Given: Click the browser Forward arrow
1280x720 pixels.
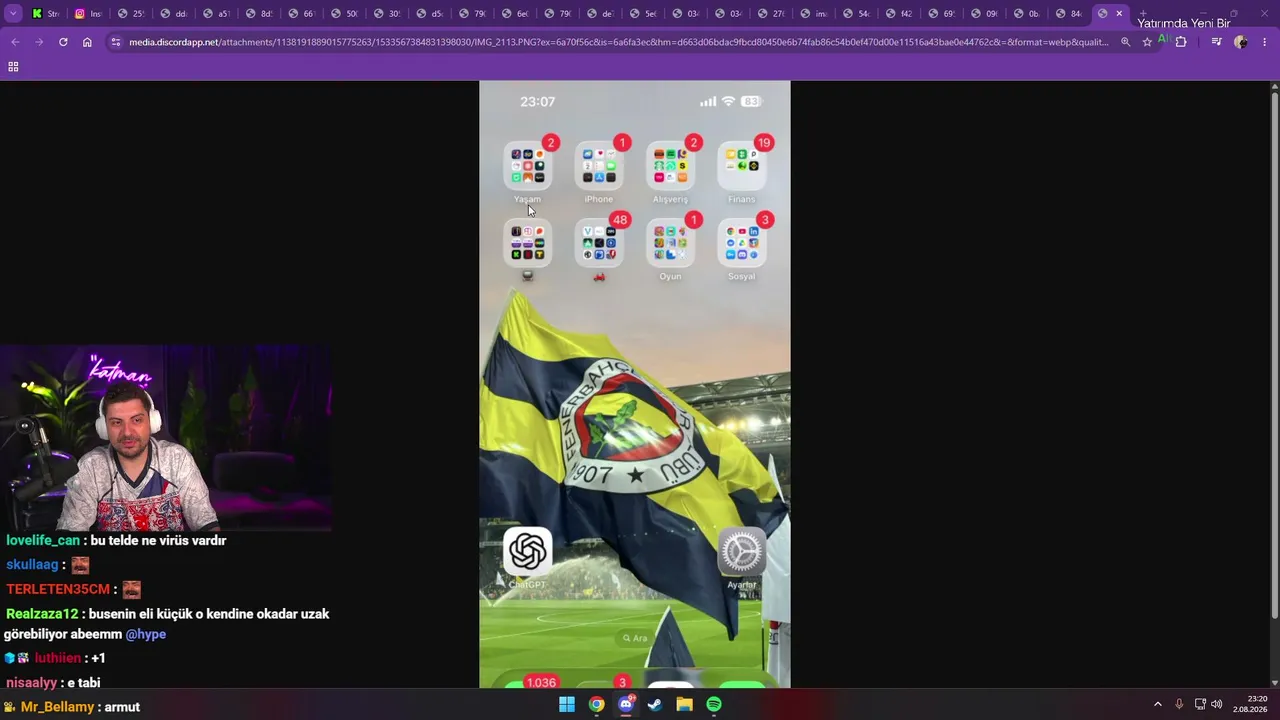Looking at the screenshot, I should click(x=39, y=42).
